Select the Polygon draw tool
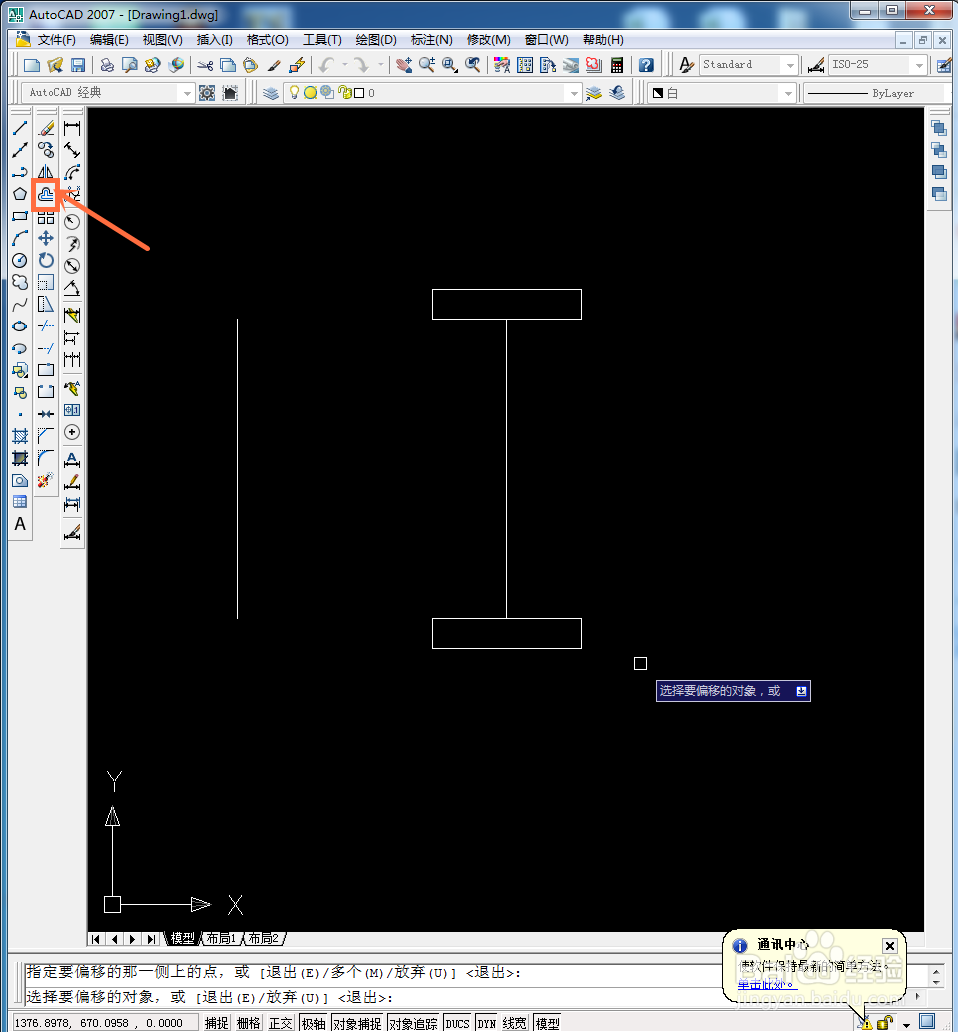The height and width of the screenshot is (1032, 958). [20, 194]
